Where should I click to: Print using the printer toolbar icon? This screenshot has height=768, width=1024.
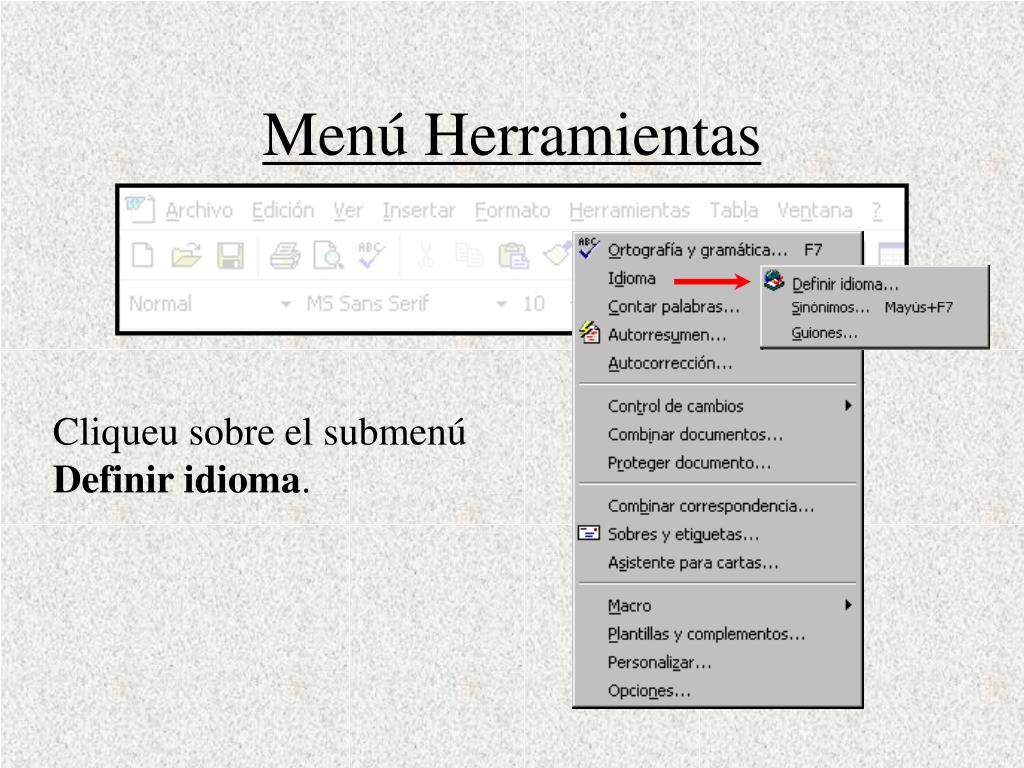point(285,255)
